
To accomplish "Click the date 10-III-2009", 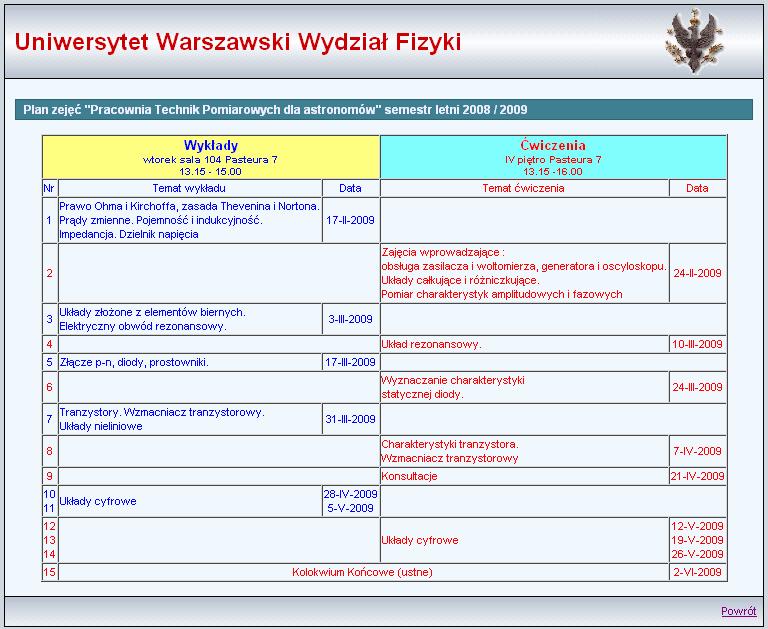I will (x=697, y=344).
